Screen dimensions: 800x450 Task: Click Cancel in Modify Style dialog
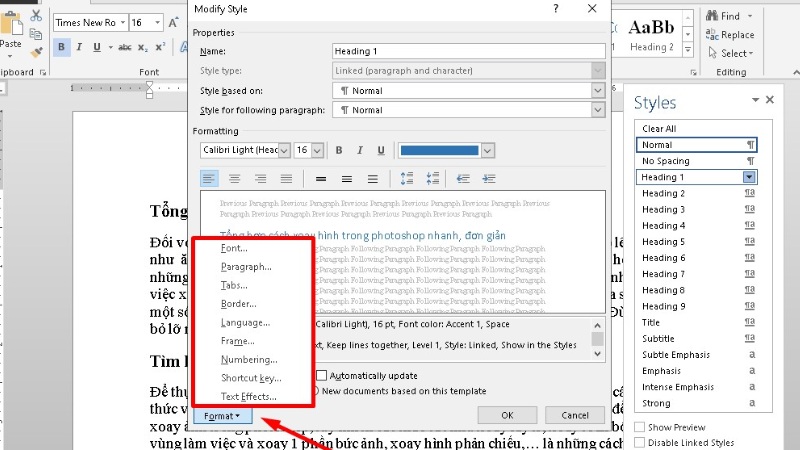575,415
